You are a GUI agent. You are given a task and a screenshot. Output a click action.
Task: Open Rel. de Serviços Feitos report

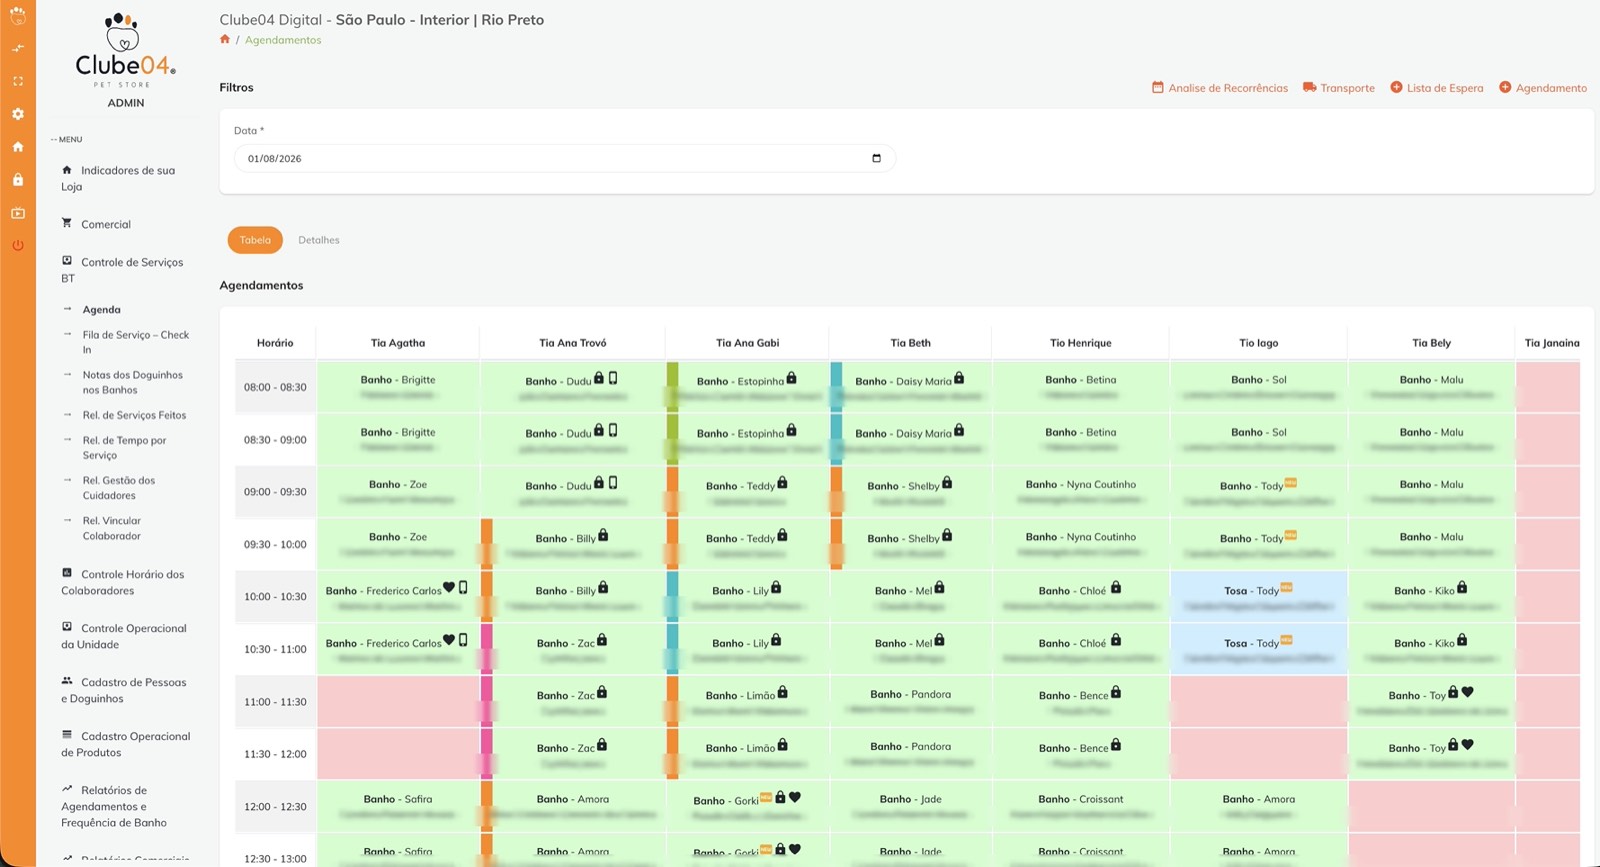pos(134,415)
